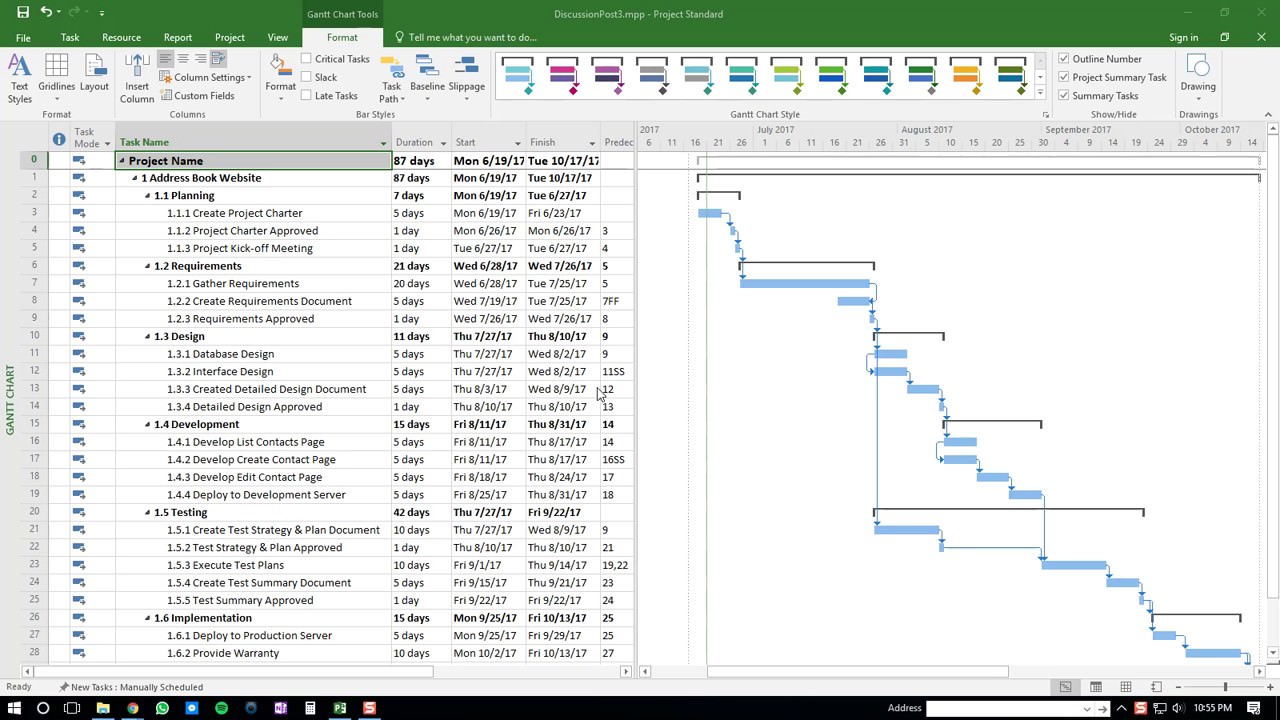Viewport: 1280px width, 720px height.
Task: Collapse the 1.3 Design summary task
Action: click(x=147, y=336)
